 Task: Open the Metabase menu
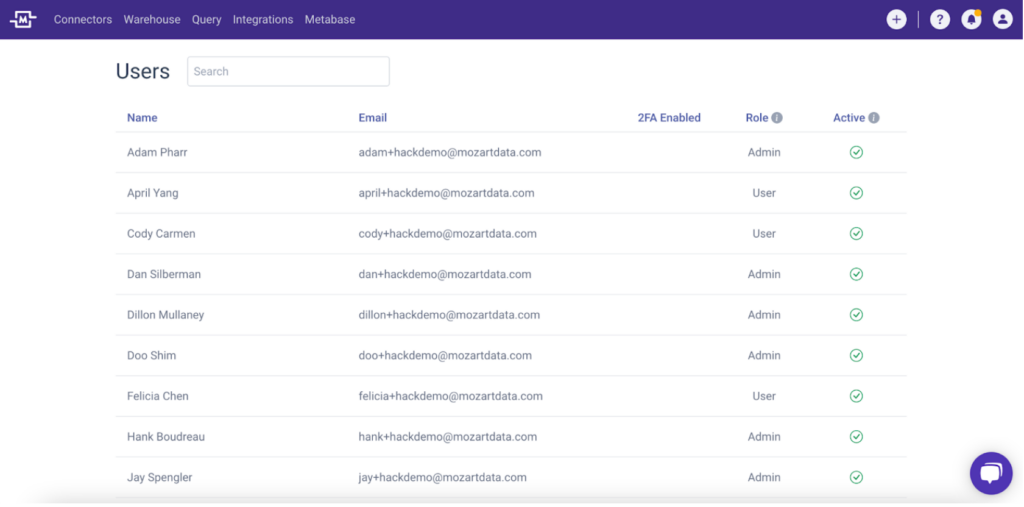pos(330,20)
